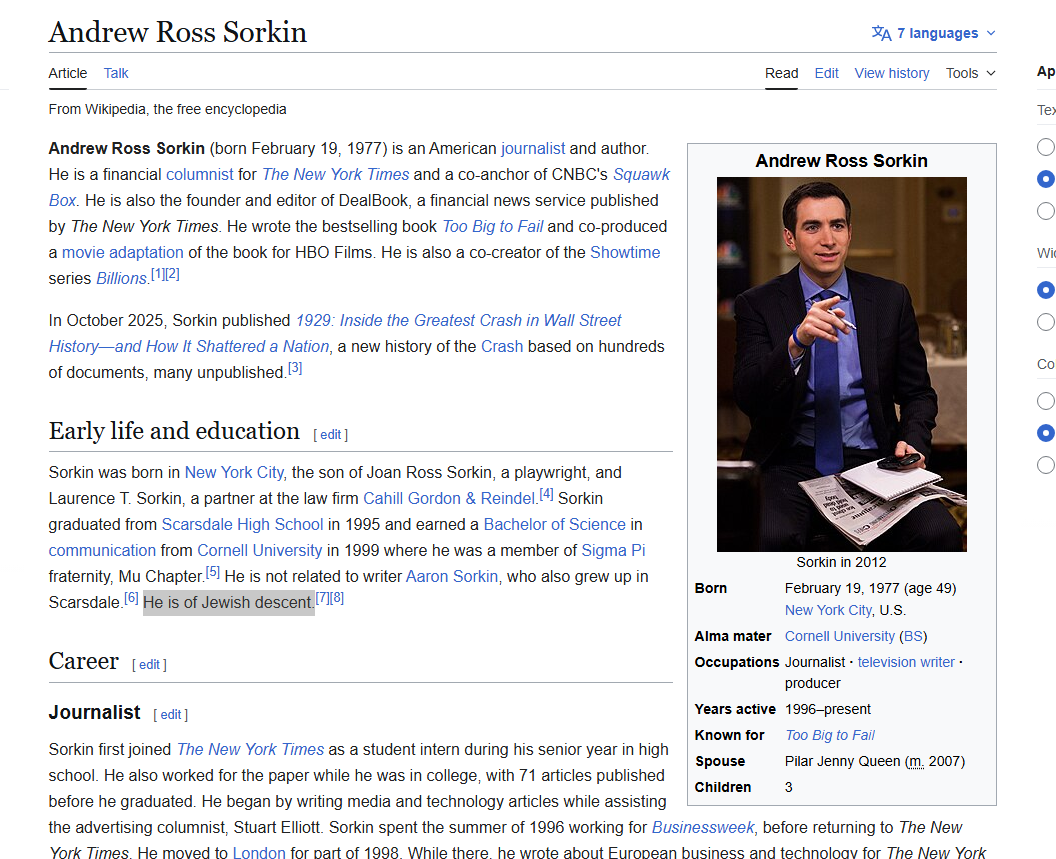Image resolution: width=1056 pixels, height=859 pixels.
Task: Open the Squawk Box link
Action: [x=641, y=174]
